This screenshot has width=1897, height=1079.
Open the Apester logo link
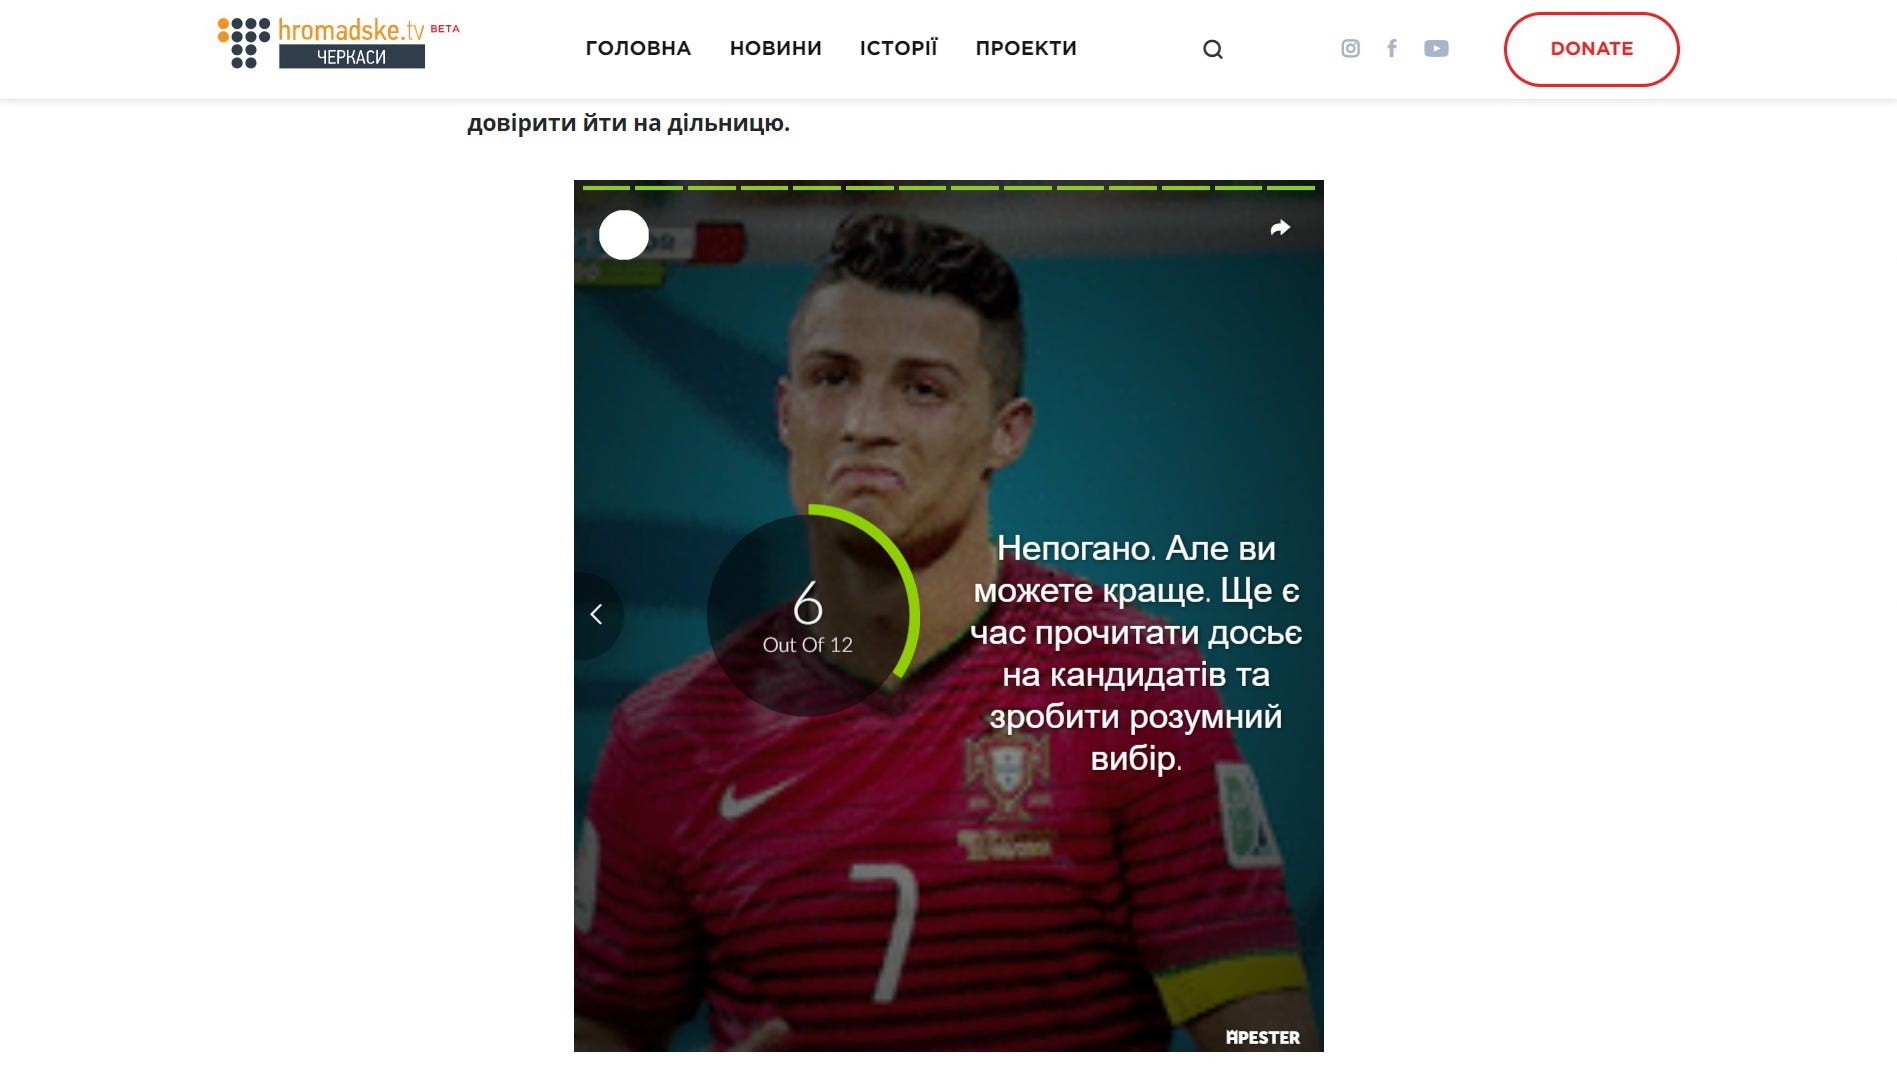click(1263, 1038)
